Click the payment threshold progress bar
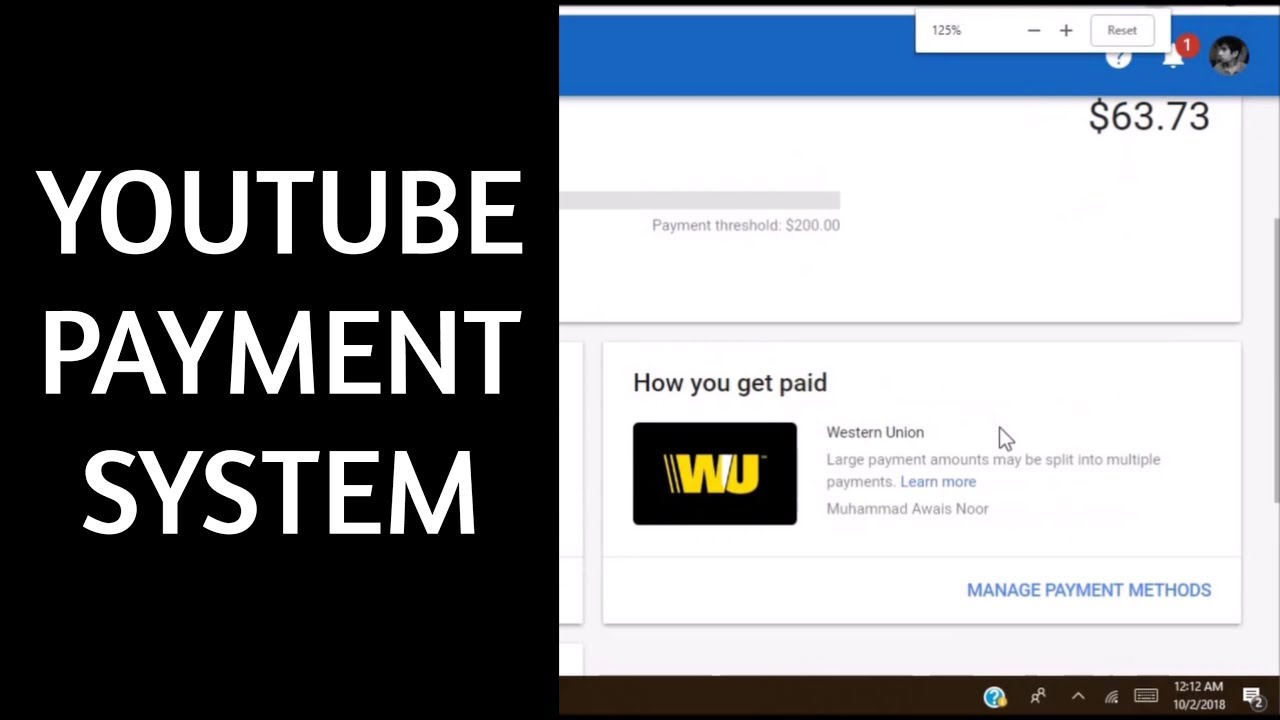 (x=700, y=200)
